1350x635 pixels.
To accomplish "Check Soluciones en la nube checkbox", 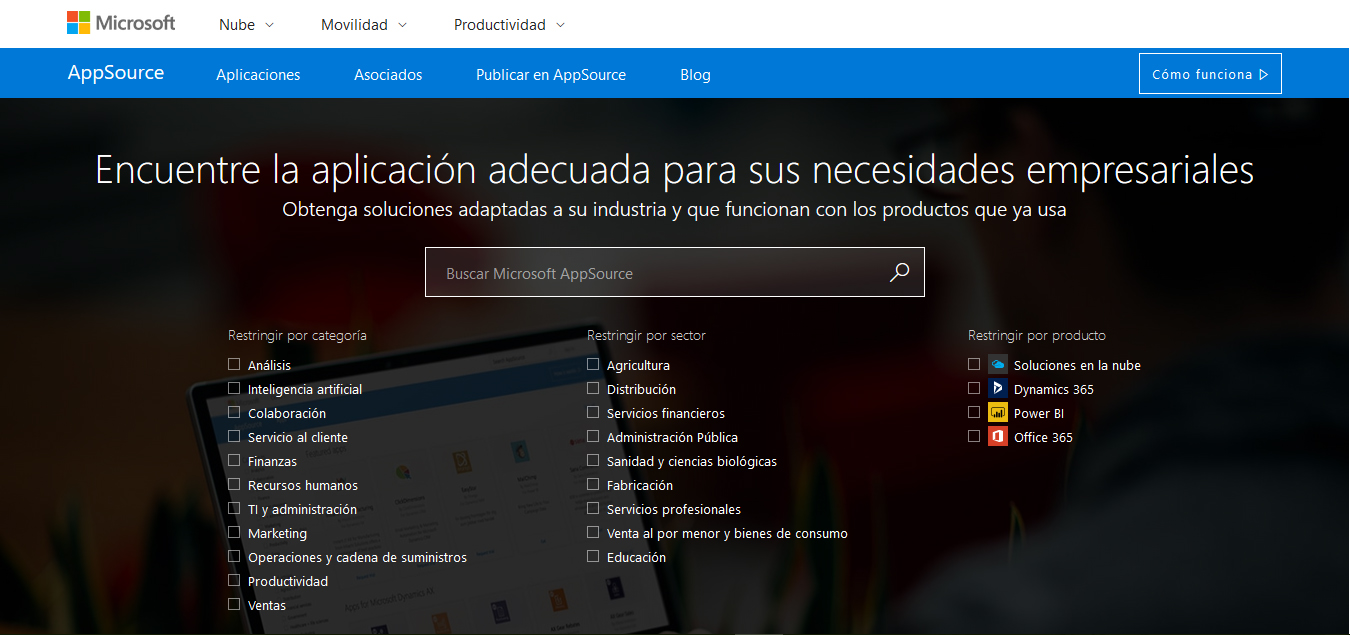I will pos(974,364).
